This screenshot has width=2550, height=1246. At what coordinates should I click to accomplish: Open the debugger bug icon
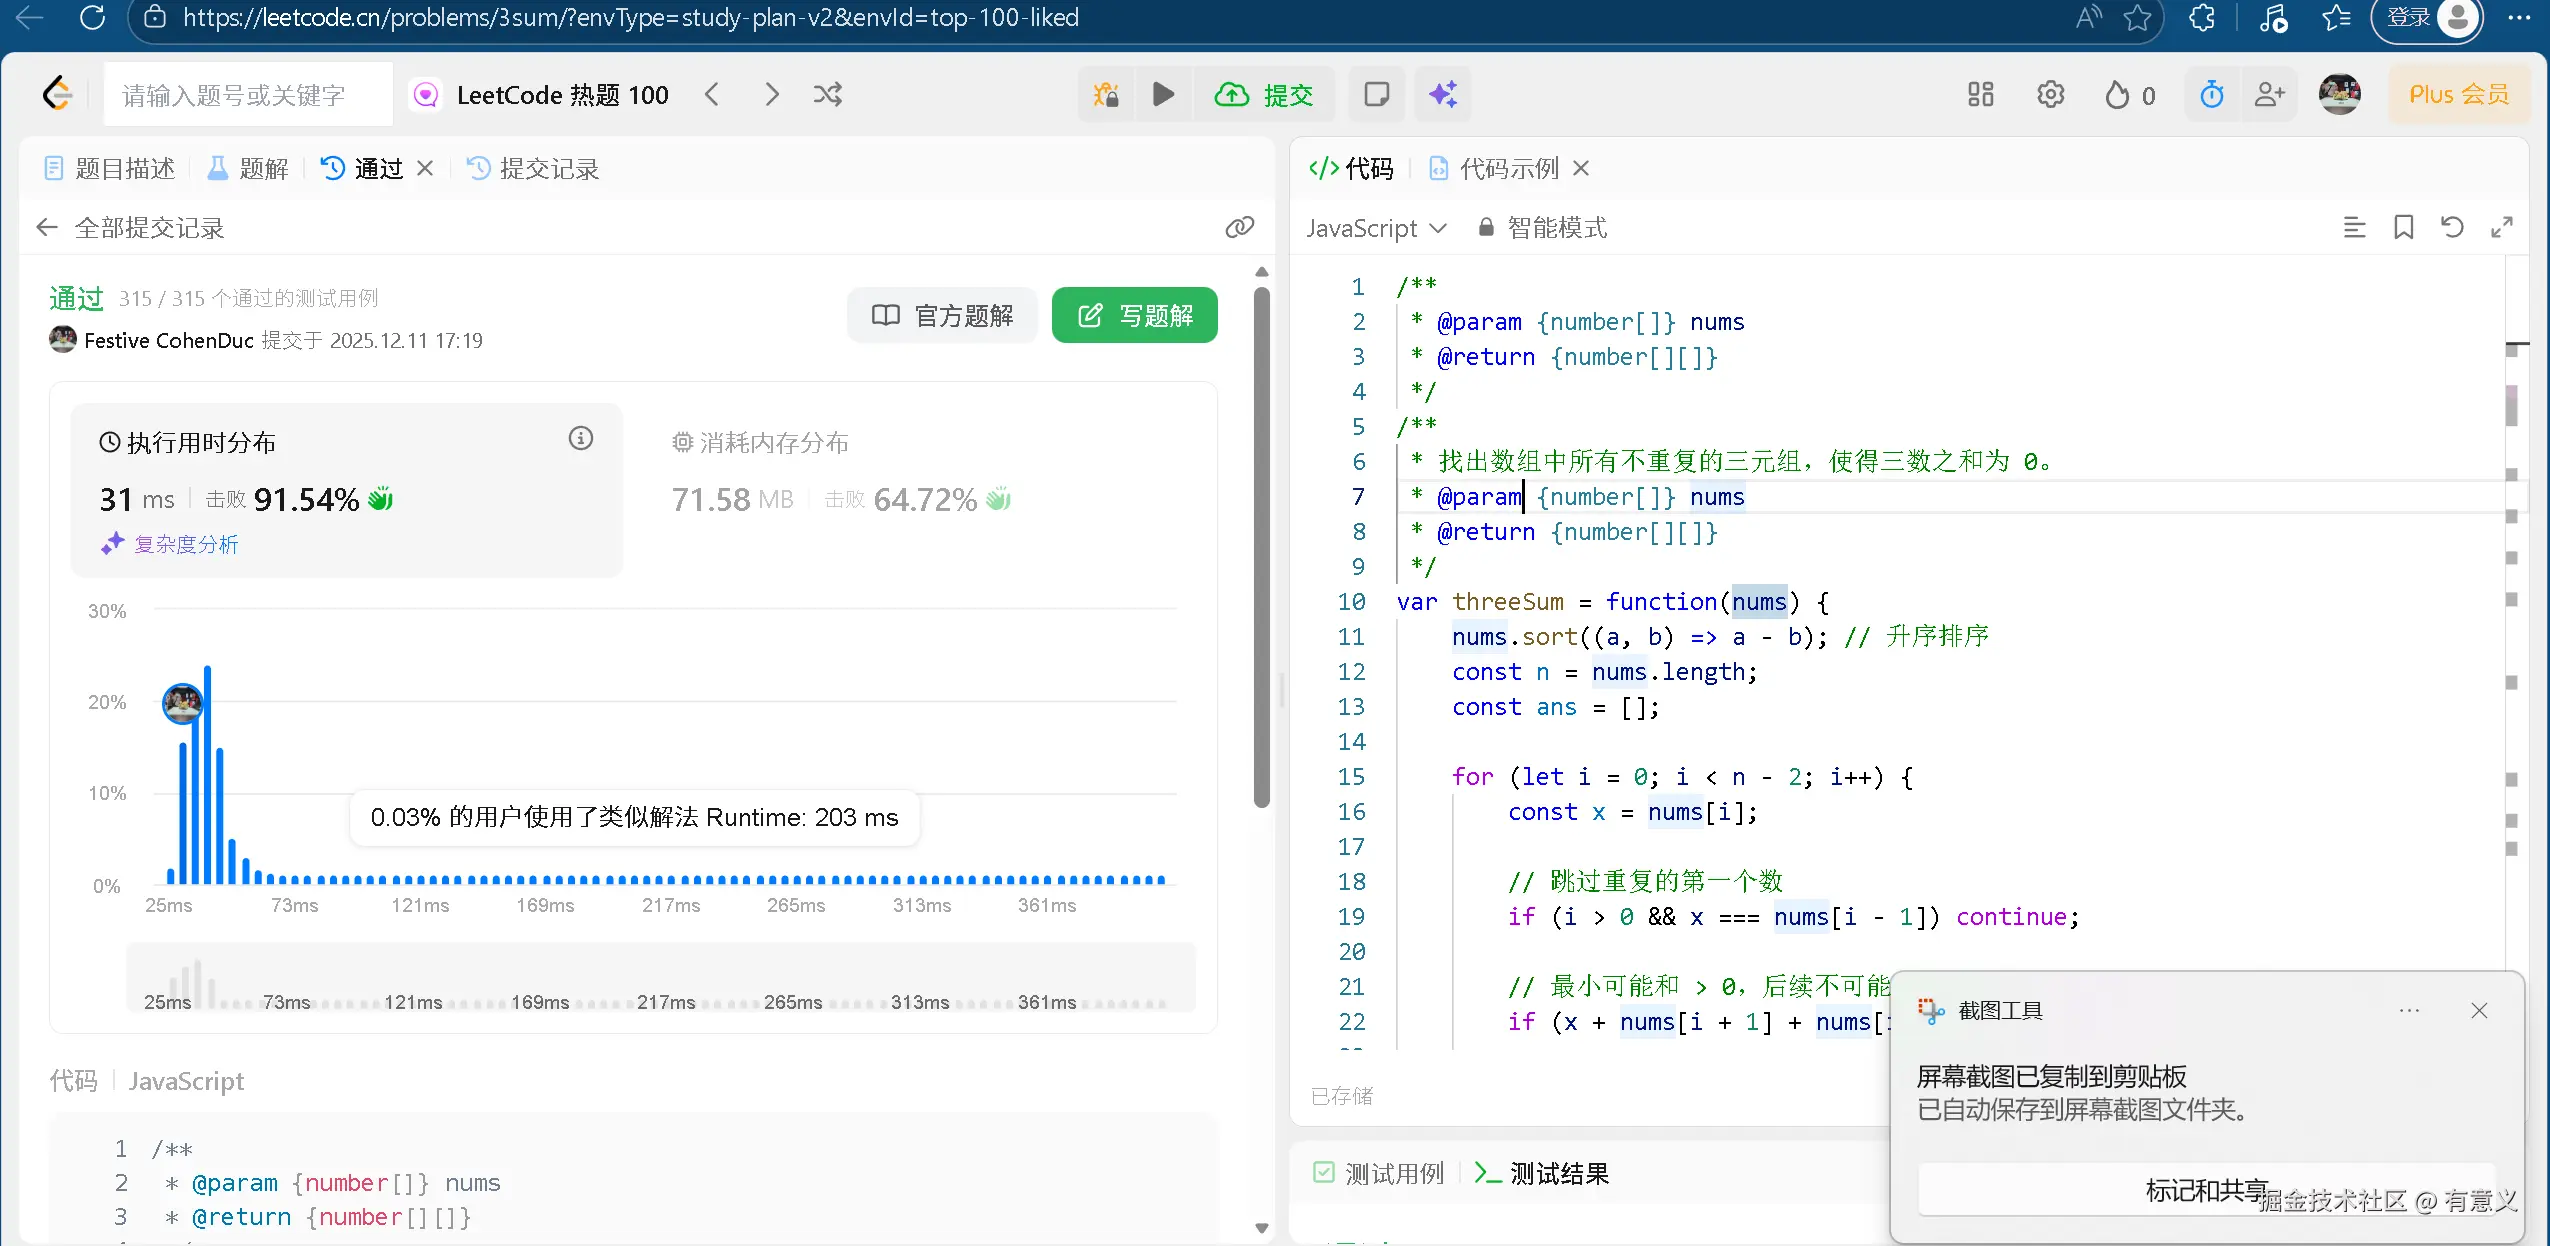(1106, 94)
